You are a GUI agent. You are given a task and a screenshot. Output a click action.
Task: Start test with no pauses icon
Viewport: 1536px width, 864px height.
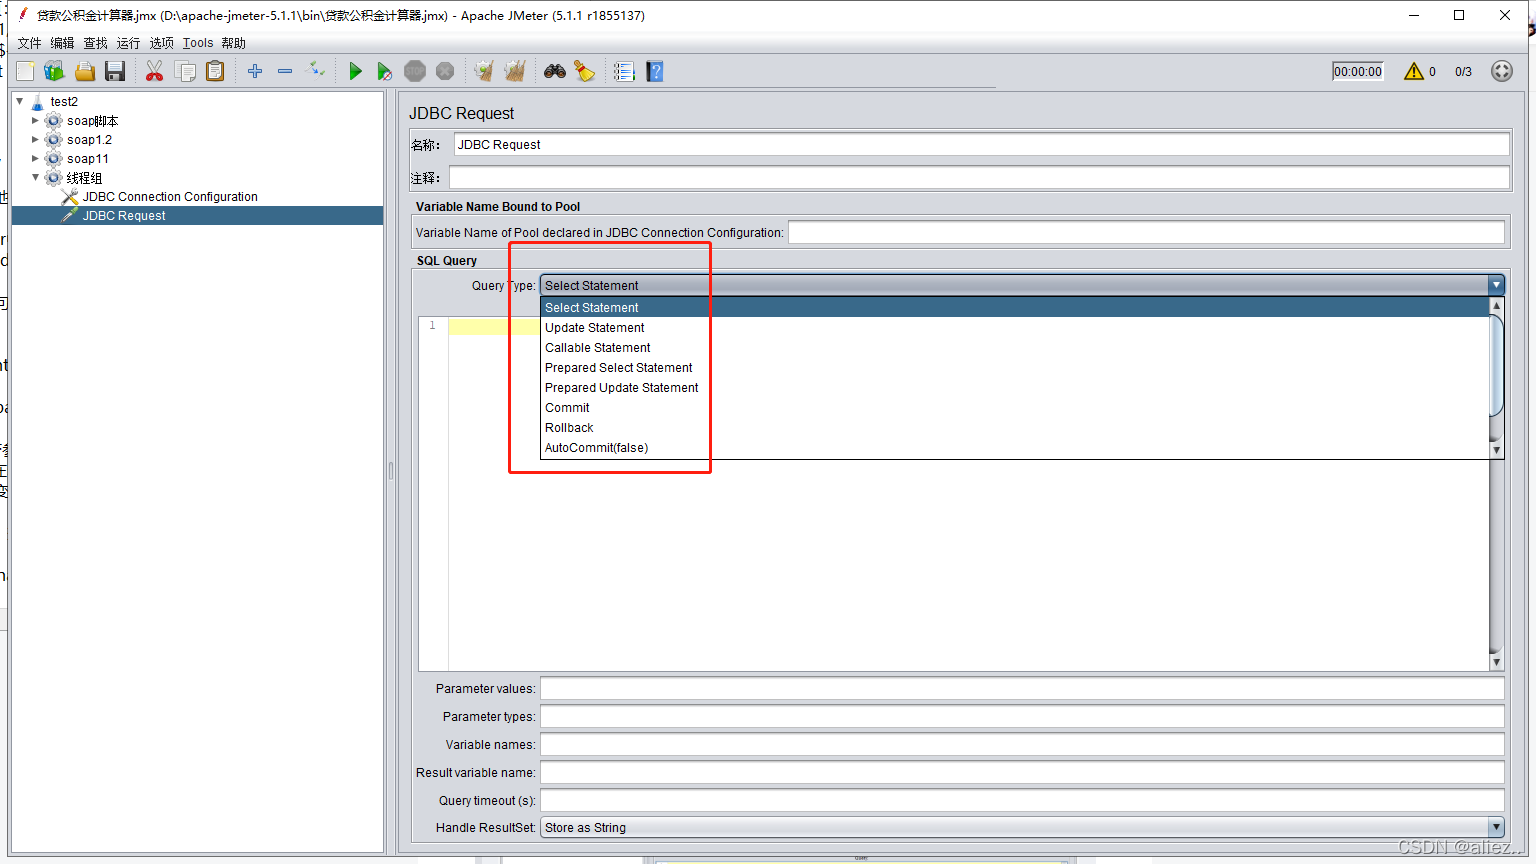click(x=384, y=71)
